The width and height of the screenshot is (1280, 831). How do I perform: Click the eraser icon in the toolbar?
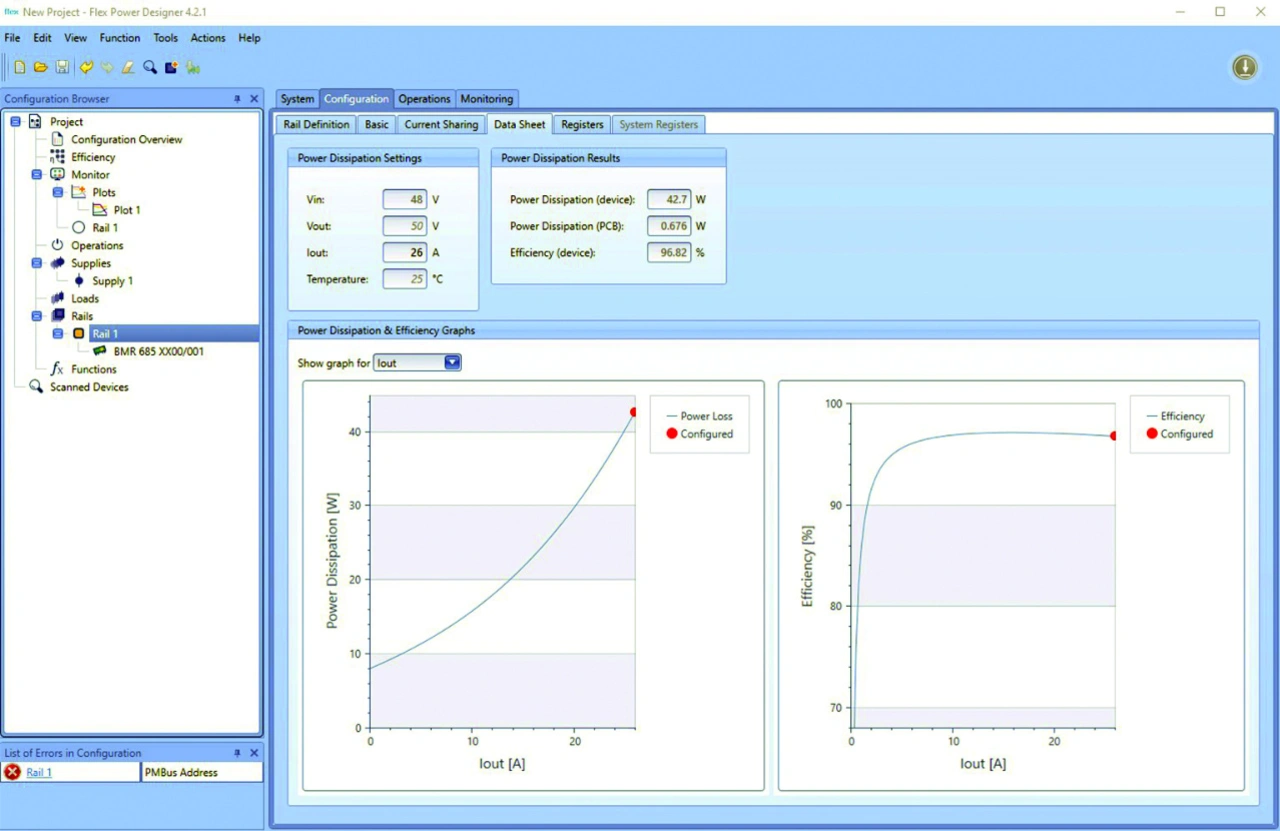(x=128, y=67)
